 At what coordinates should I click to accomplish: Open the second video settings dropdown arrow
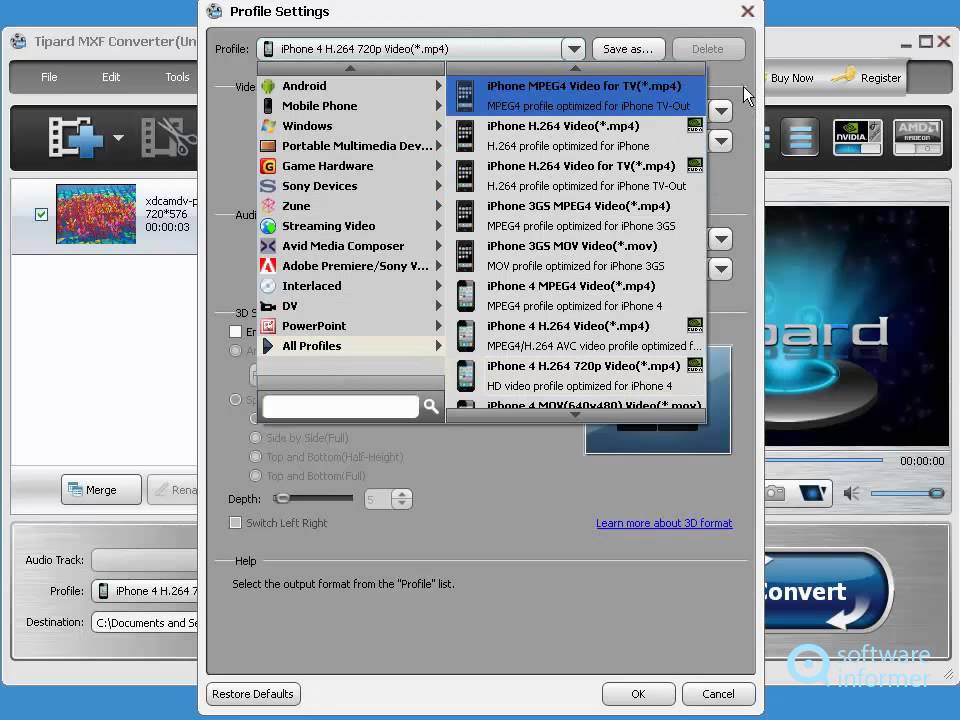click(721, 141)
